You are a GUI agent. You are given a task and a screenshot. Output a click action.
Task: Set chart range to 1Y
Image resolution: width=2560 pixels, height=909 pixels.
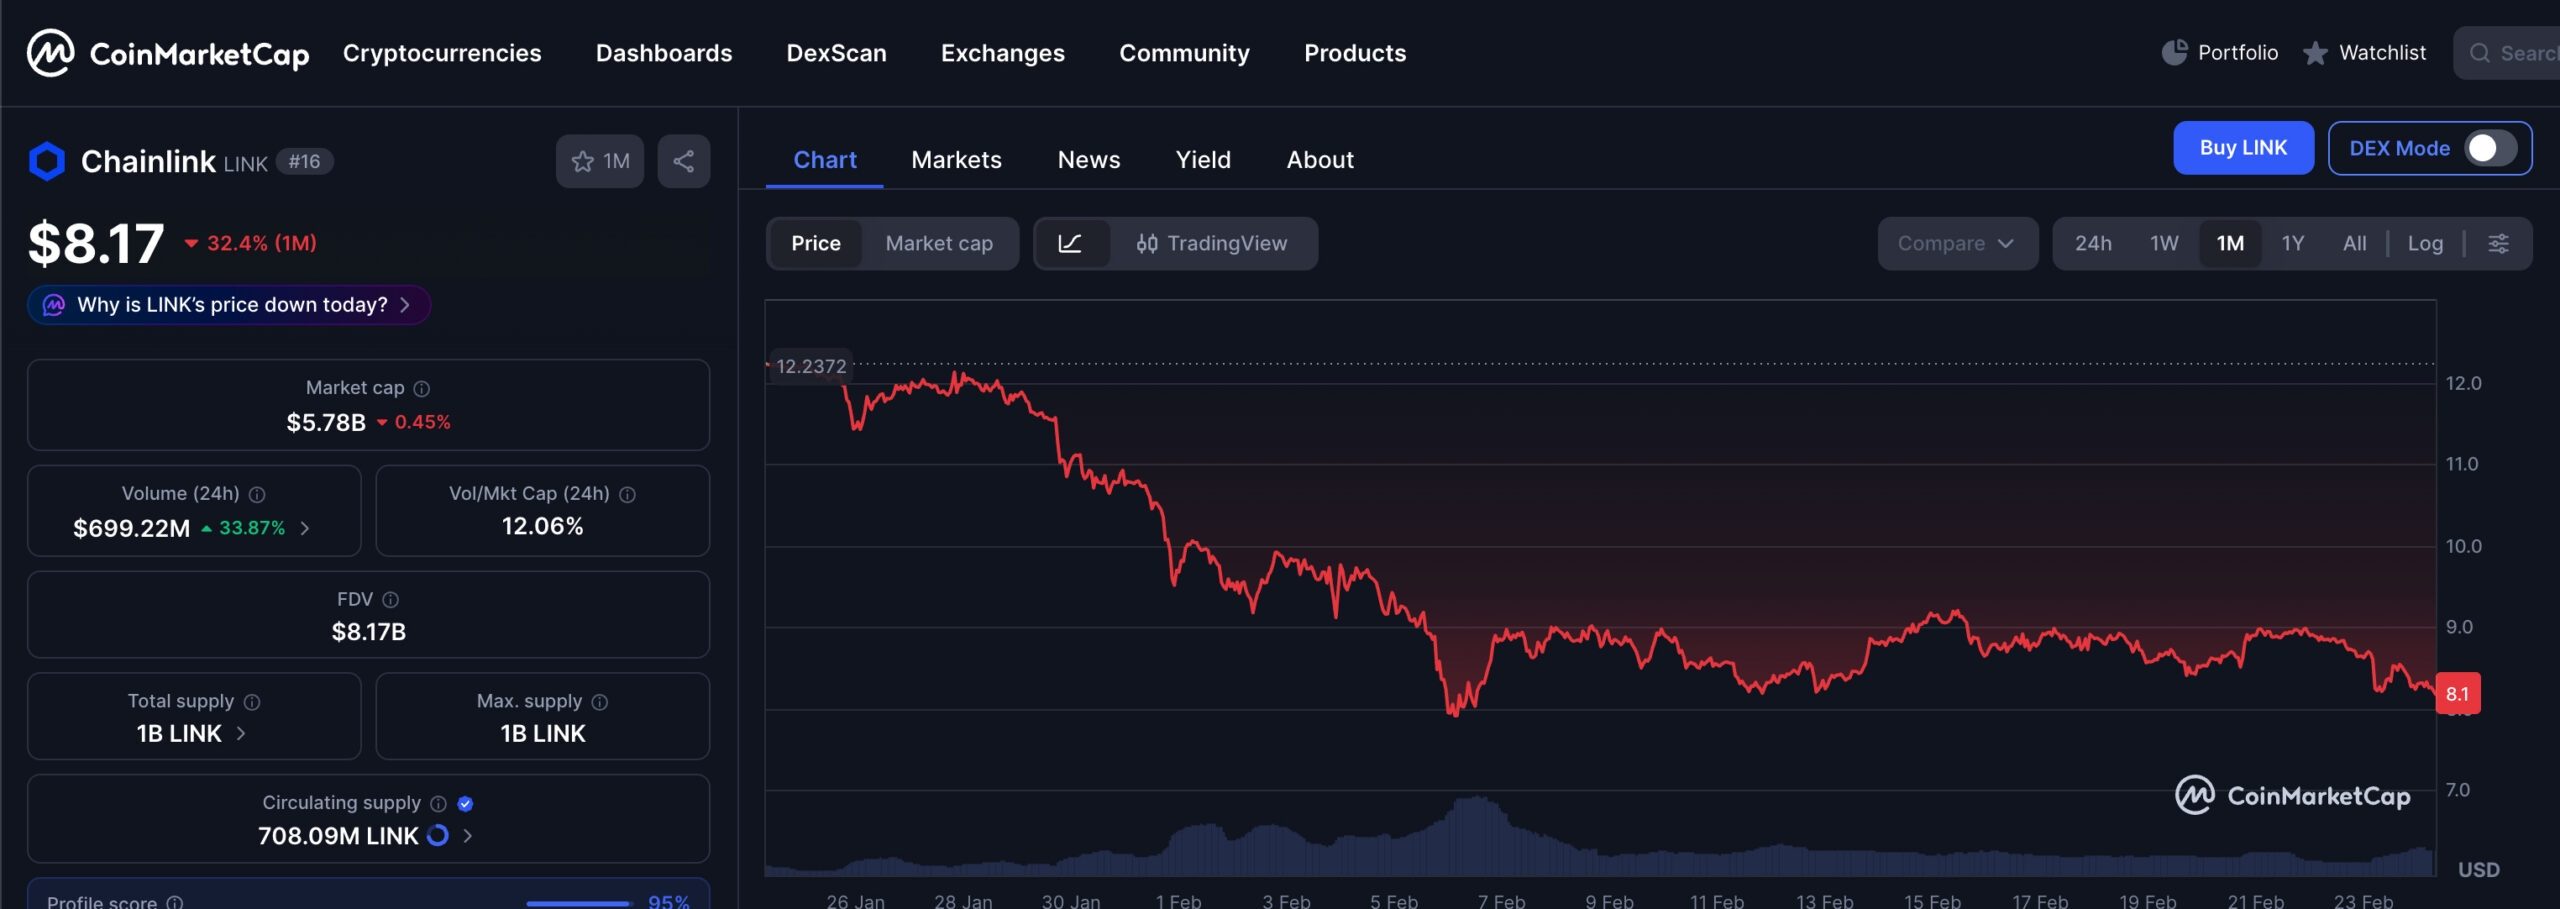tap(2293, 243)
